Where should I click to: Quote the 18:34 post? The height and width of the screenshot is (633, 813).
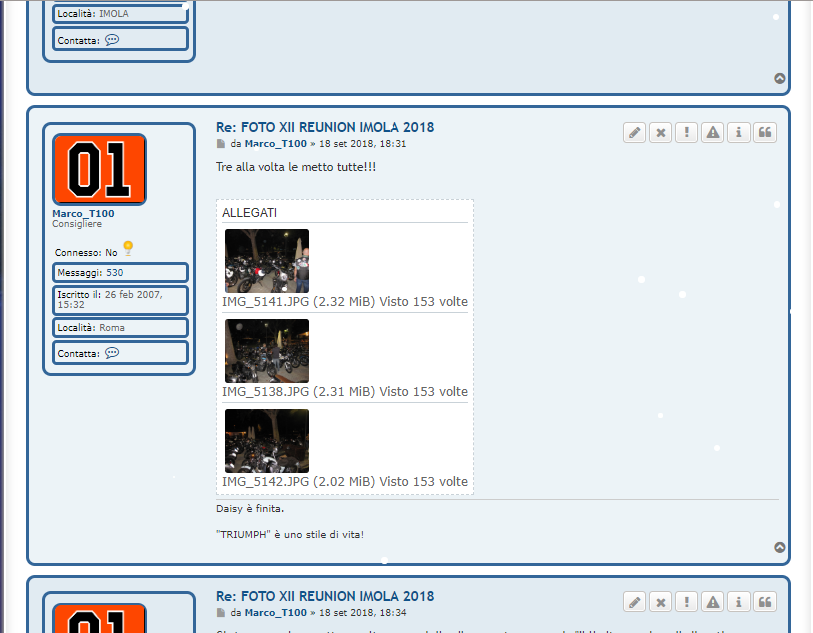(x=765, y=602)
